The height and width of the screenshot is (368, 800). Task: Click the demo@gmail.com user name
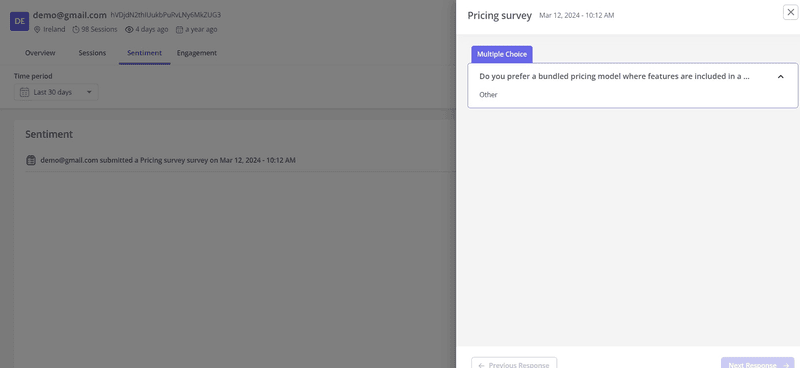pyautogui.click(x=70, y=15)
